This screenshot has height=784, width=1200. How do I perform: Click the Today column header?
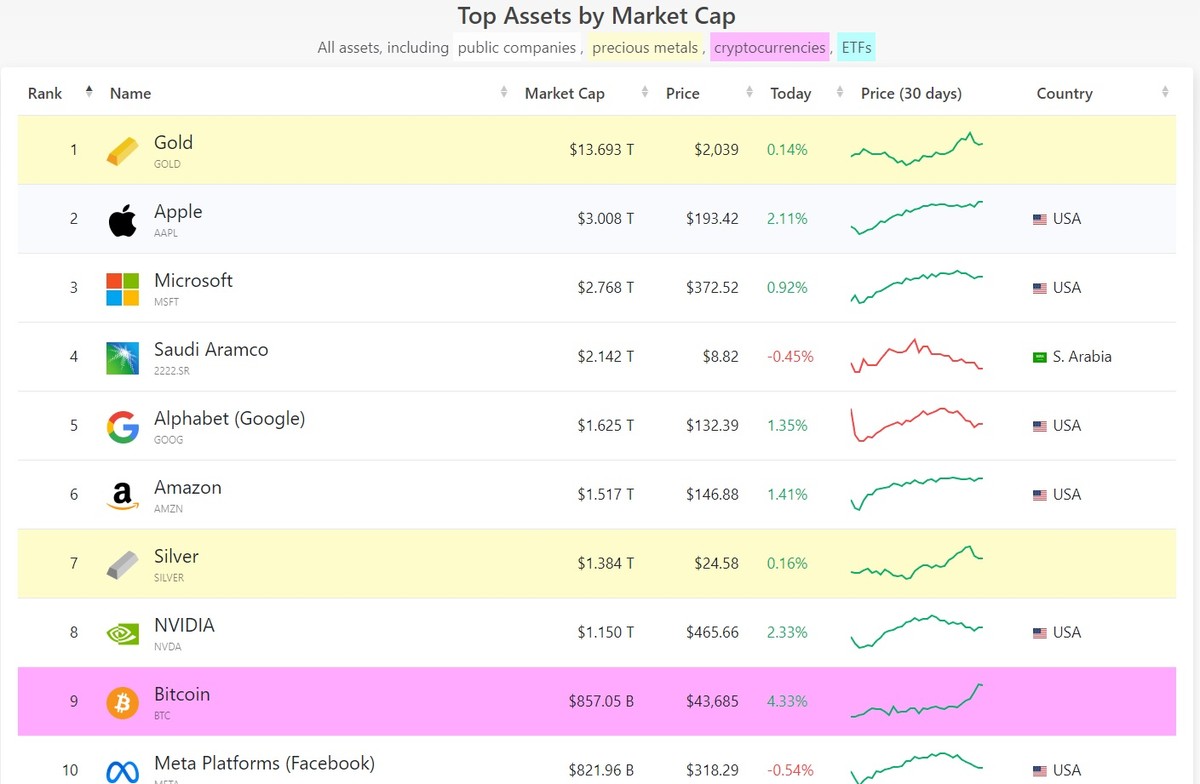pyautogui.click(x=790, y=93)
